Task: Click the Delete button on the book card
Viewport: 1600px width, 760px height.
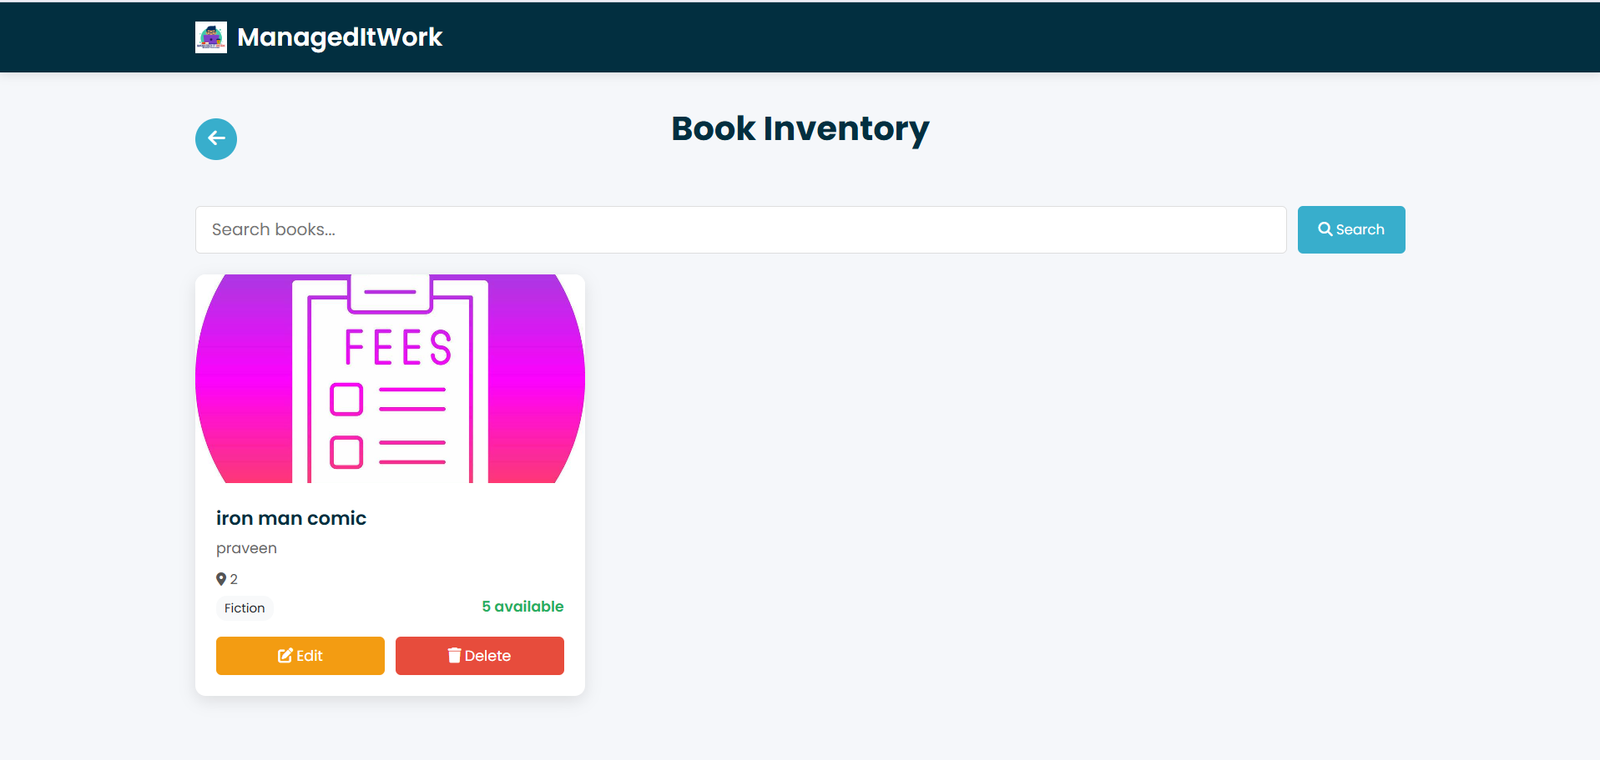Action: (479, 655)
